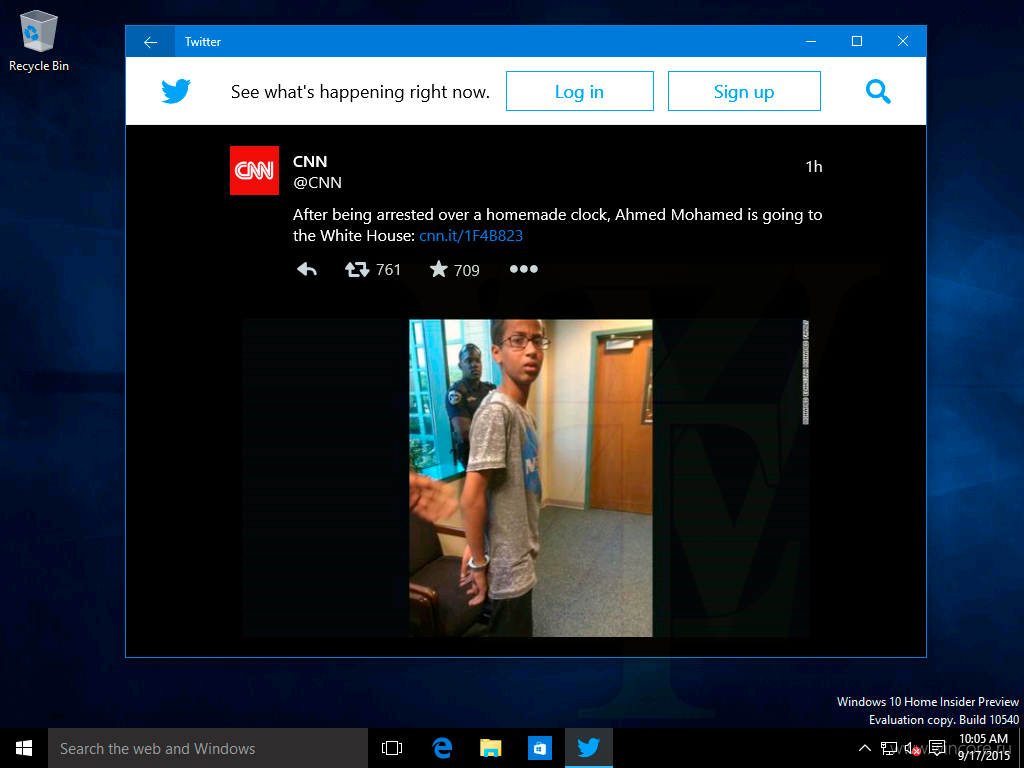The image size is (1024, 768).
Task: Minimize the Twitter window
Action: tap(811, 41)
